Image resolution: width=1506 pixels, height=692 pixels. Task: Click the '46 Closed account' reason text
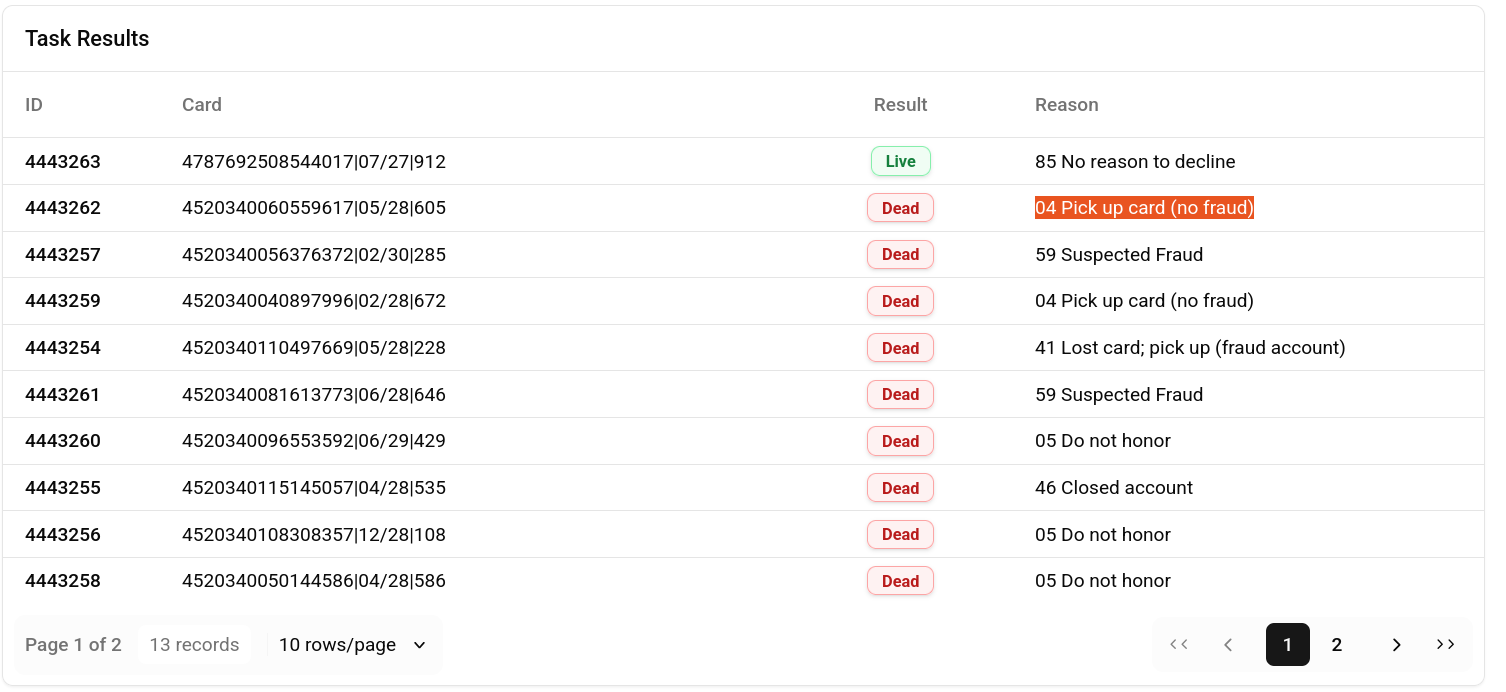pos(1114,488)
